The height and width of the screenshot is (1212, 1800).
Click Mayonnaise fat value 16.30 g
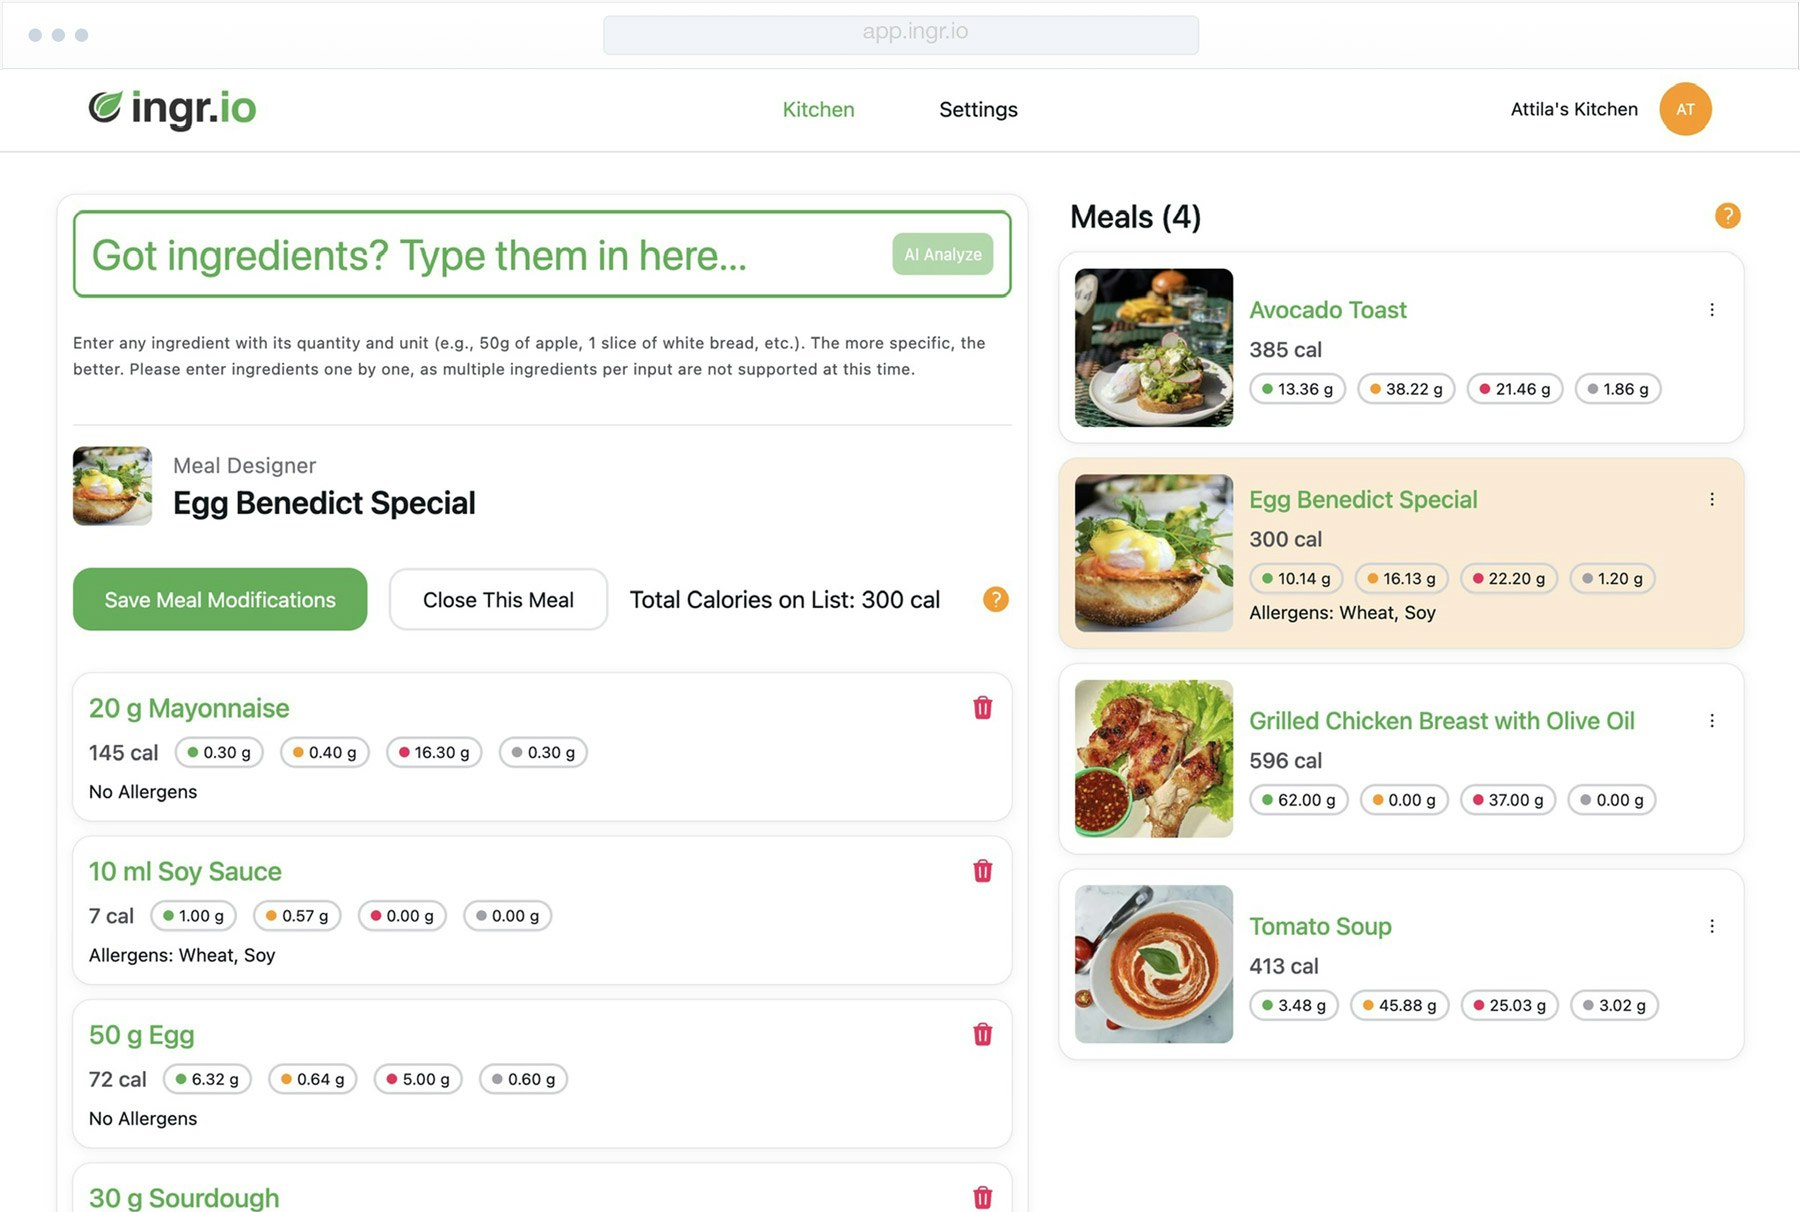coord(434,752)
